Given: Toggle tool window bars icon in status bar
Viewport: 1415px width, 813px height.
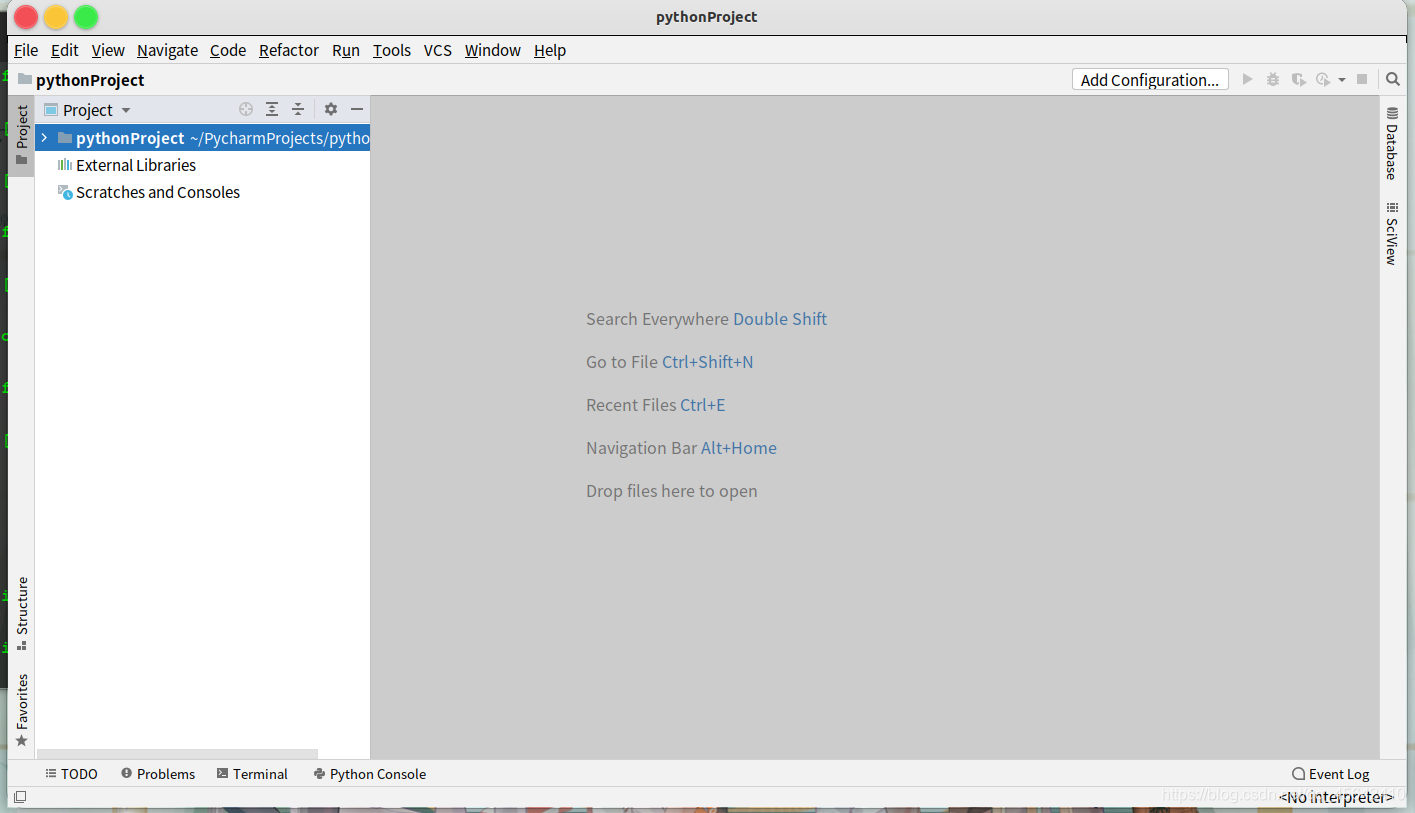Looking at the screenshot, I should click(x=20, y=797).
